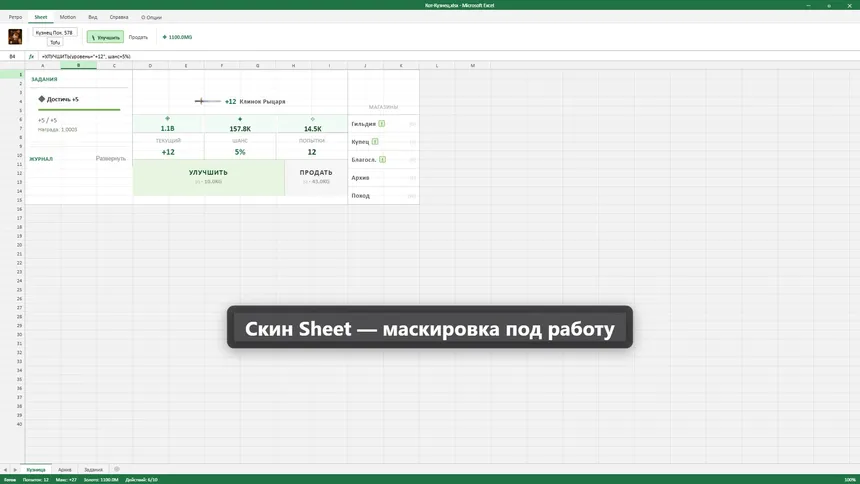
Task: Select the Sheet ribbon tab
Action: pyautogui.click(x=41, y=17)
